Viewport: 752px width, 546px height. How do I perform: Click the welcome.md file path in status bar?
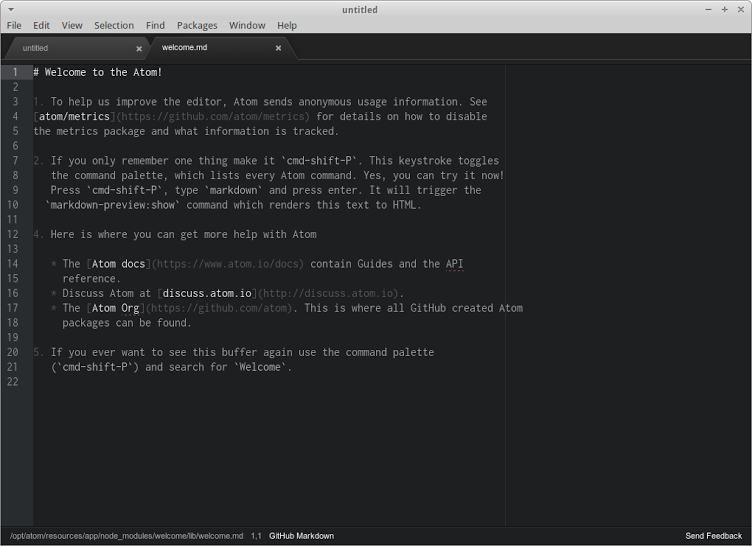(127, 536)
